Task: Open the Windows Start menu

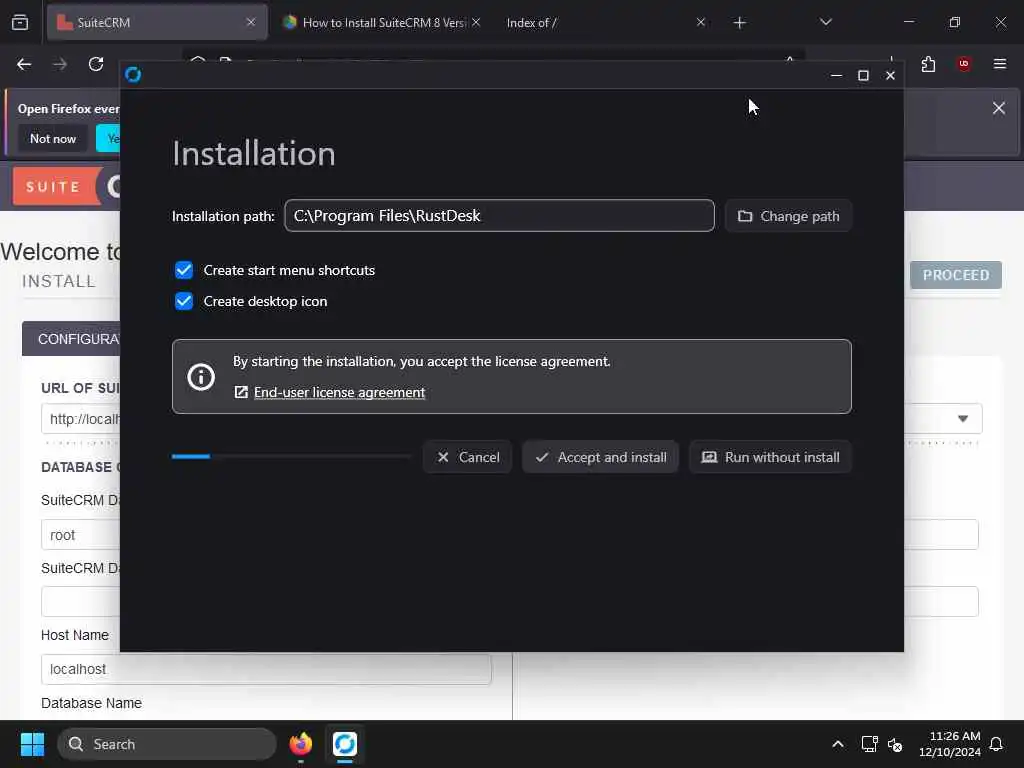Action: coord(32,744)
